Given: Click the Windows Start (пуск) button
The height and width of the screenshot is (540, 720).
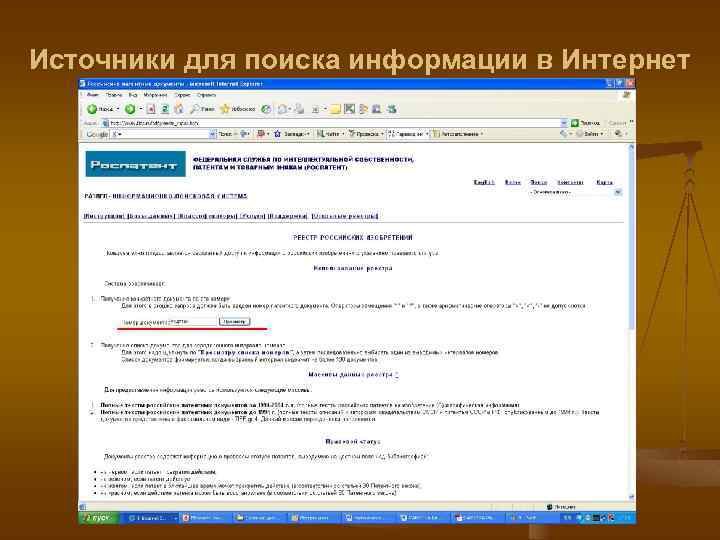Looking at the screenshot, I should click(x=99, y=518).
